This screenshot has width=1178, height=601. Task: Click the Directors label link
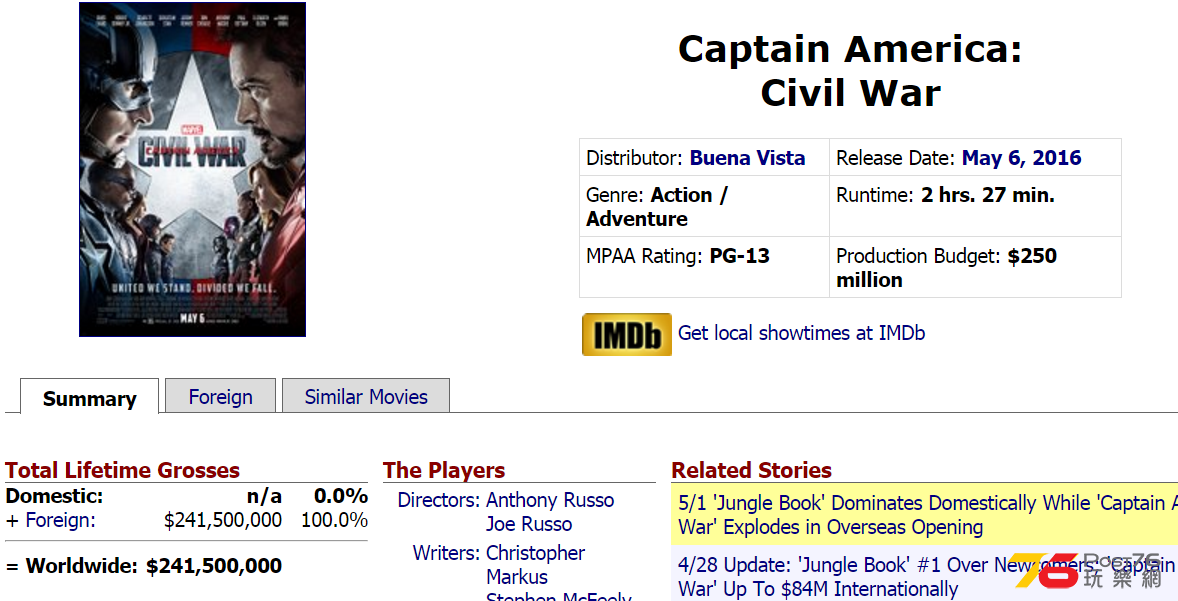point(439,500)
